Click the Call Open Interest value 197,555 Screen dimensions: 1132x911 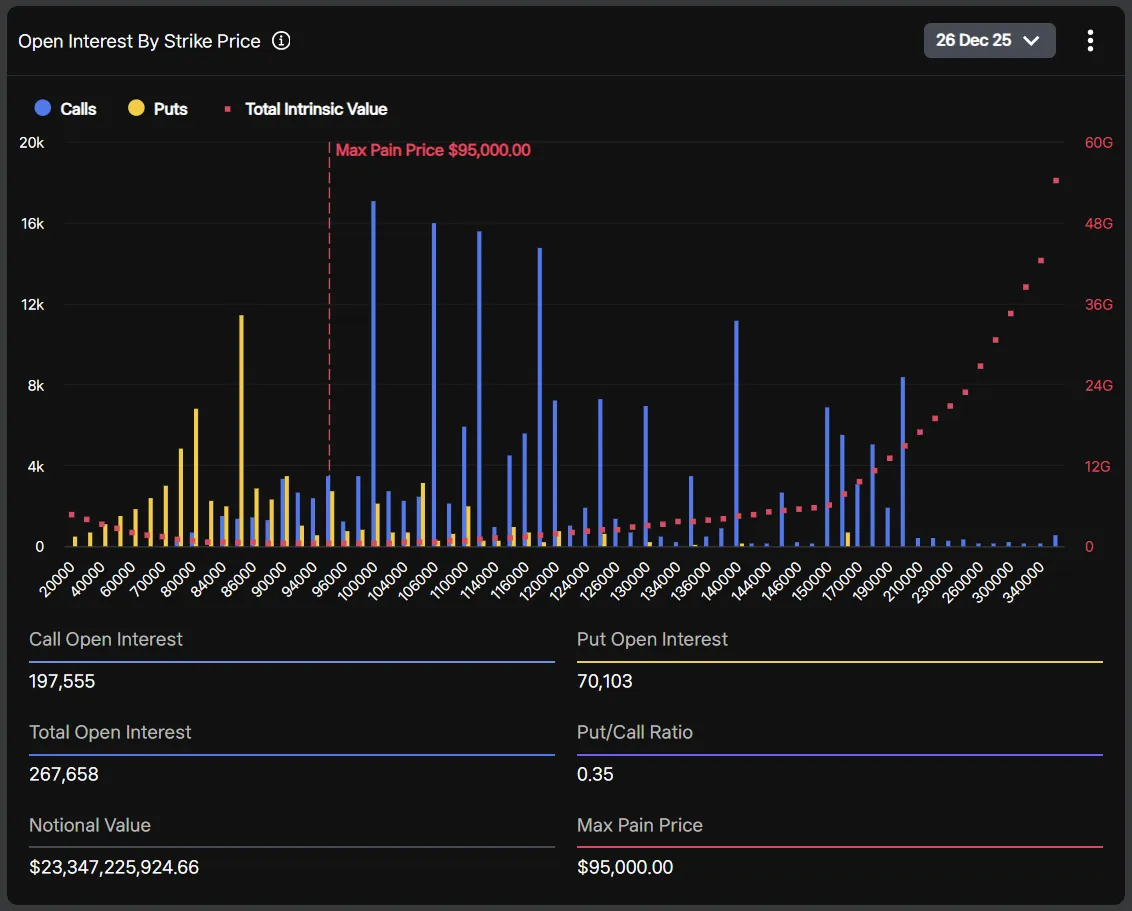point(62,682)
